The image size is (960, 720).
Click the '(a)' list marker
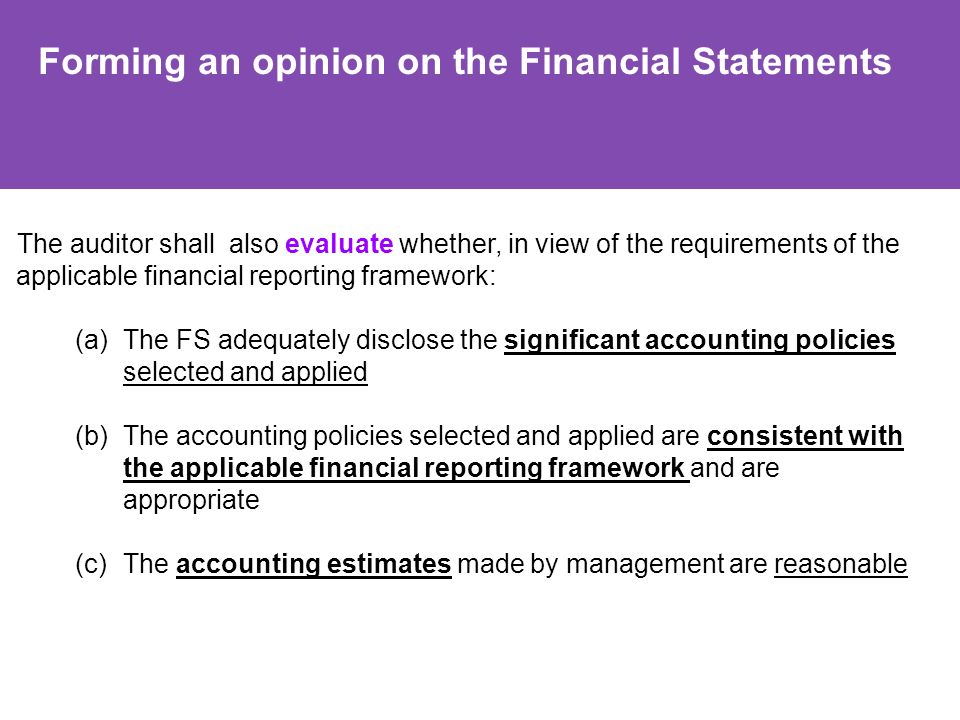tap(92, 340)
